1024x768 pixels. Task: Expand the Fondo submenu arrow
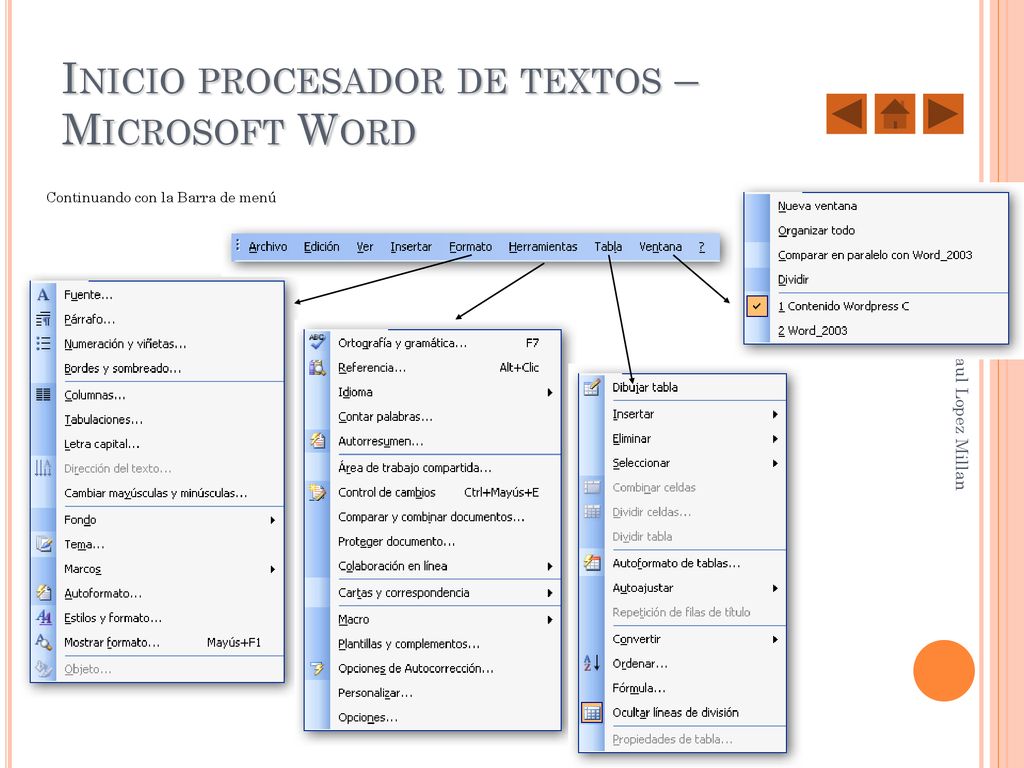[x=272, y=520]
